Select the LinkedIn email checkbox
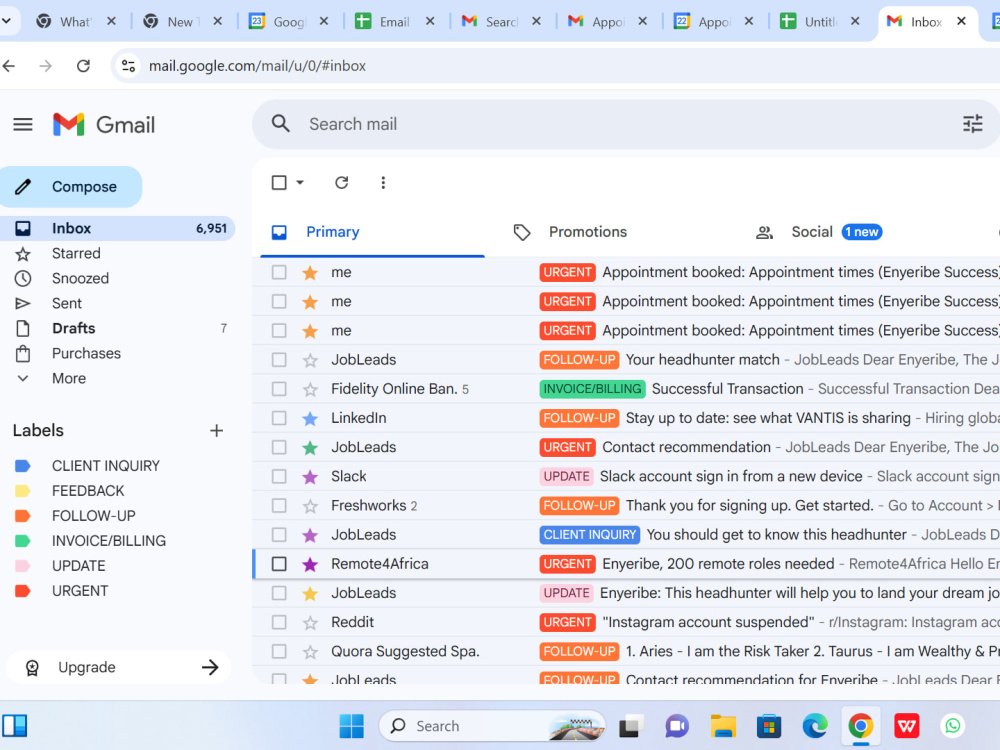The image size is (1000, 750). tap(279, 418)
